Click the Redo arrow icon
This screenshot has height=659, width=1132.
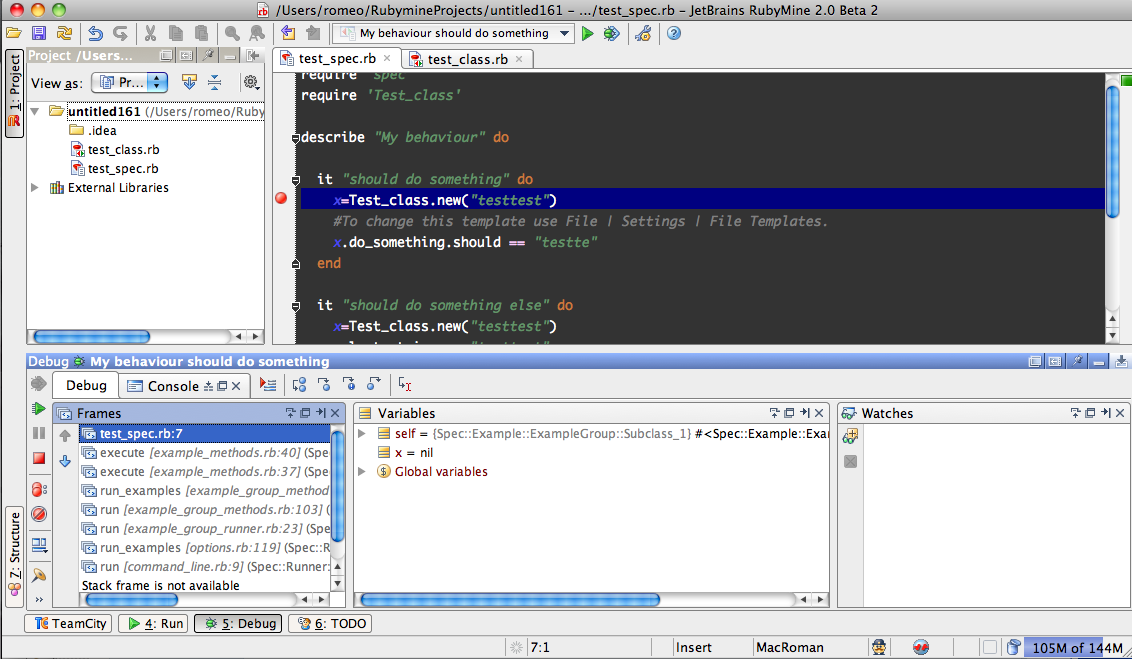pyautogui.click(x=120, y=33)
